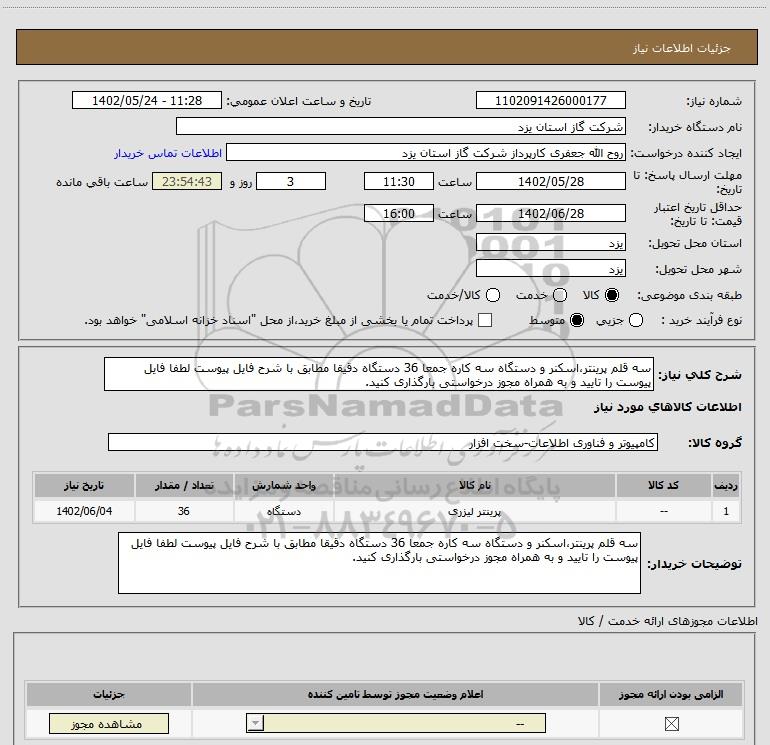Toggle Islamic treasury bonds payment checkbox

485,320
